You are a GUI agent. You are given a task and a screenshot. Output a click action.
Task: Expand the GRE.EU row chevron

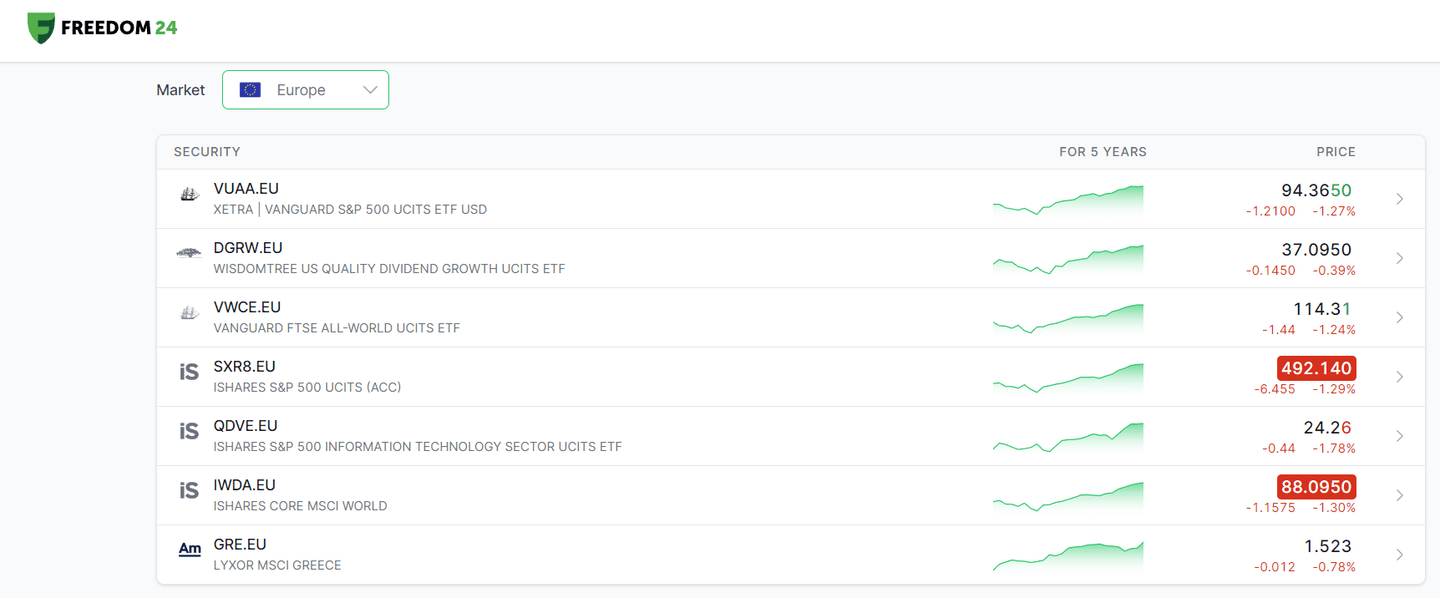[1400, 554]
